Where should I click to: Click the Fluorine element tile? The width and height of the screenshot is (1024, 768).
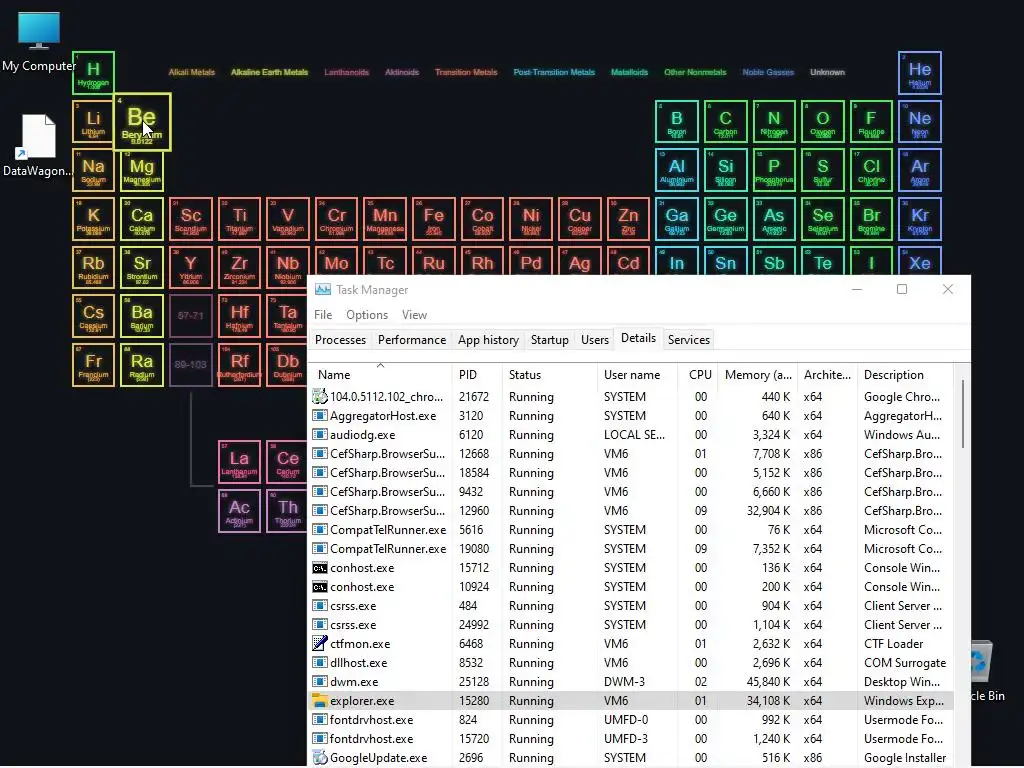[871, 121]
